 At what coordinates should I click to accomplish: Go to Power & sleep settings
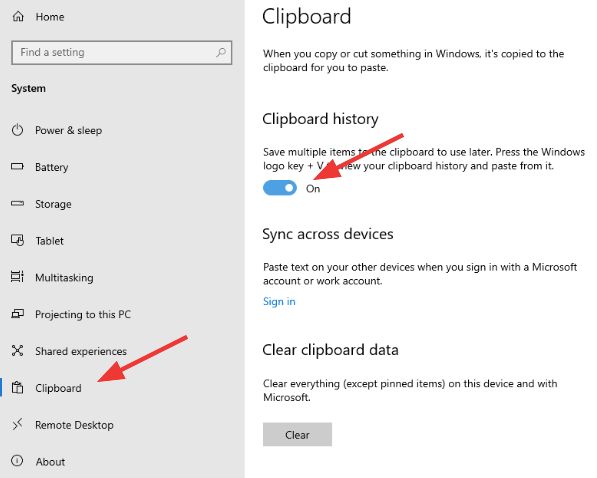(x=69, y=130)
